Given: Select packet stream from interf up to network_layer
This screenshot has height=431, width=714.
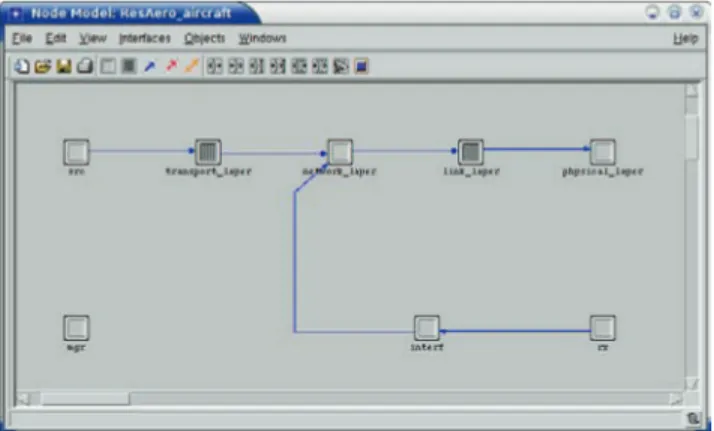Looking at the screenshot, I should tap(295, 262).
